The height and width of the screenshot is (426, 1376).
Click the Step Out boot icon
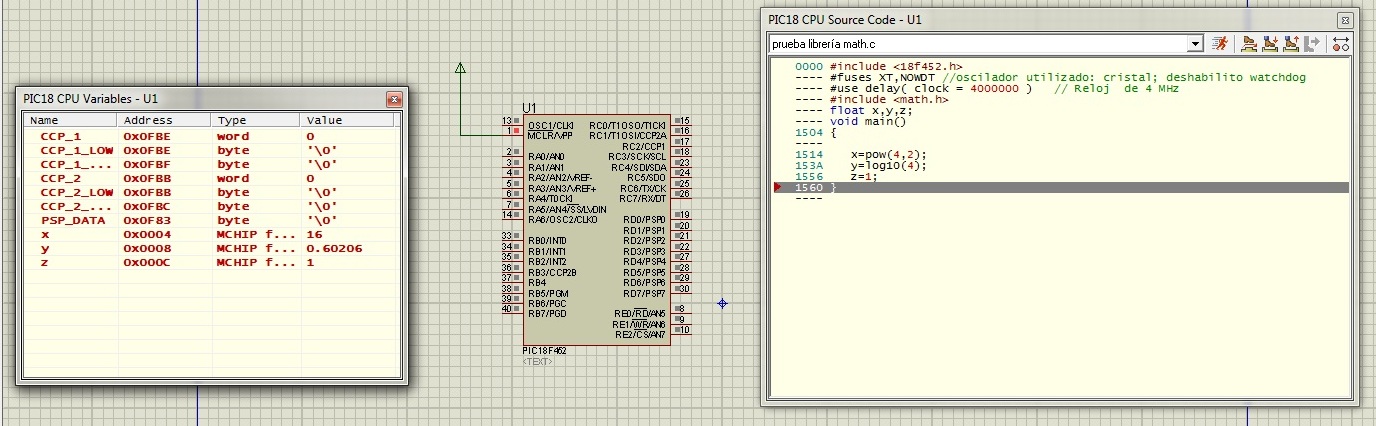(1292, 44)
